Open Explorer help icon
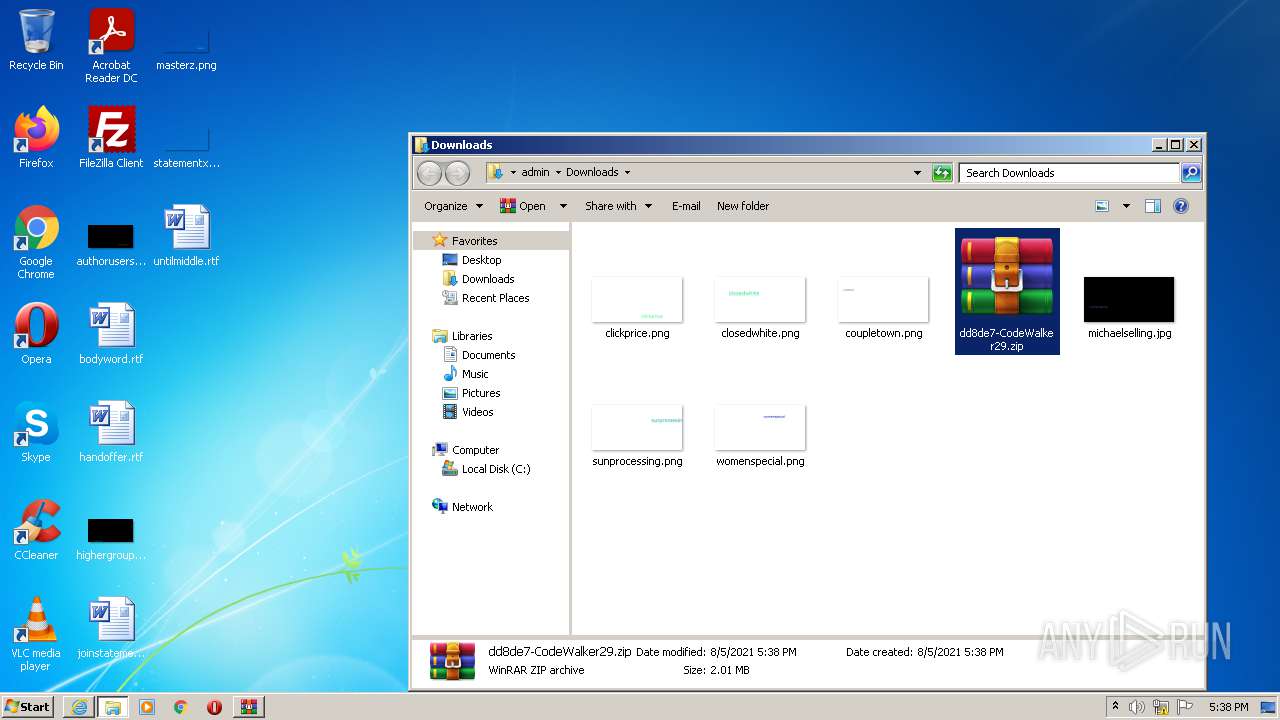The height and width of the screenshot is (720, 1280). pyautogui.click(x=1181, y=206)
